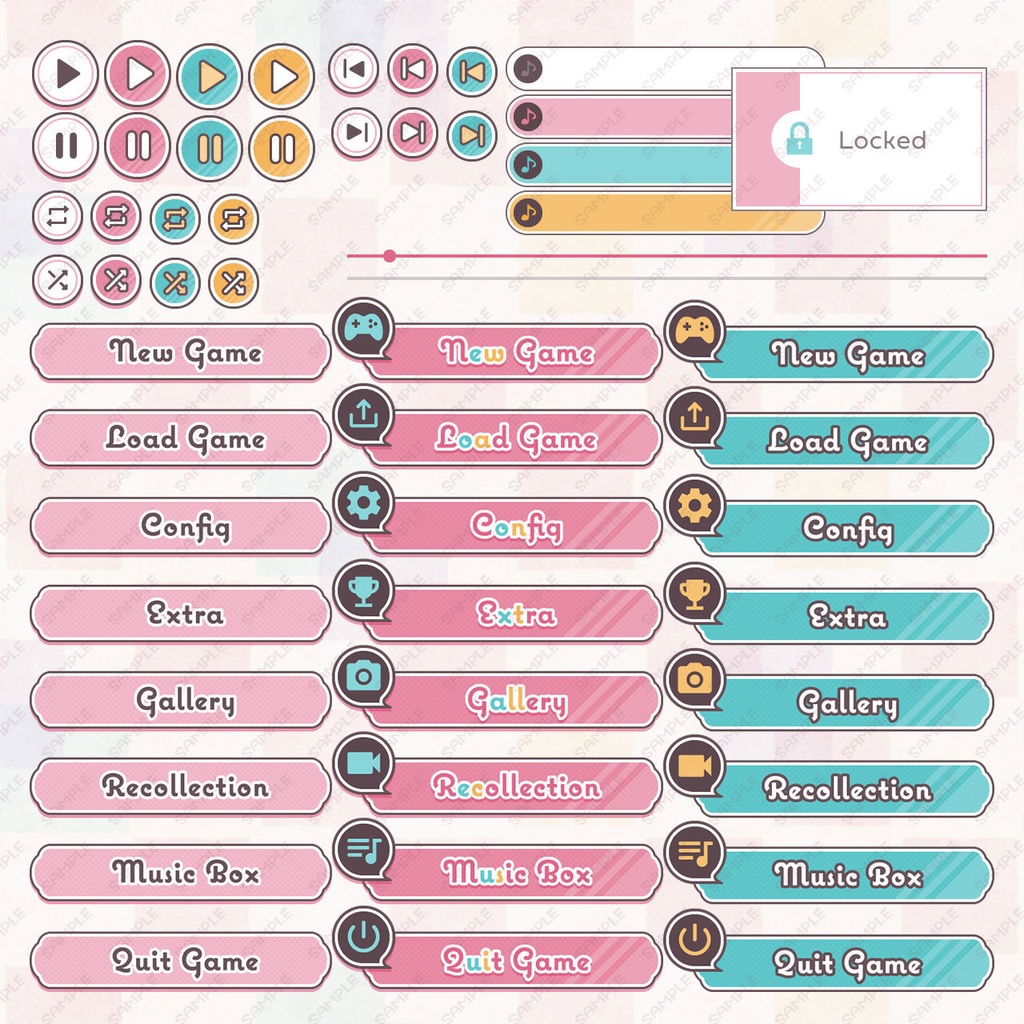Click the teal video camera icon bubble
1024x1024 pixels.
[x=363, y=764]
